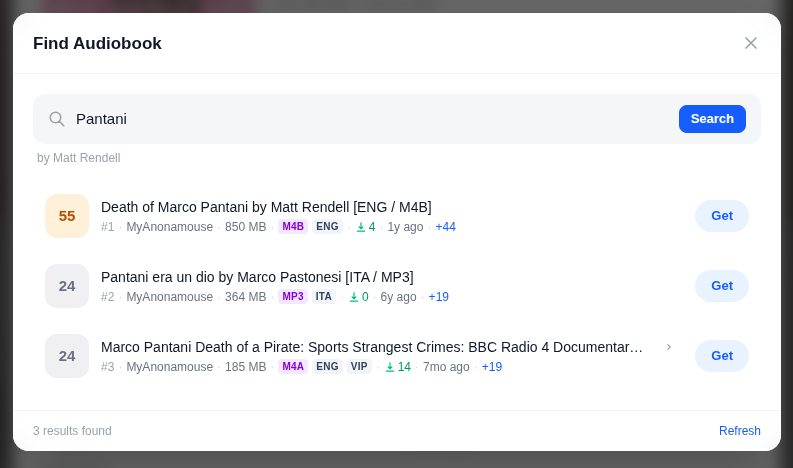Click the '3 results found' status text

tap(72, 431)
